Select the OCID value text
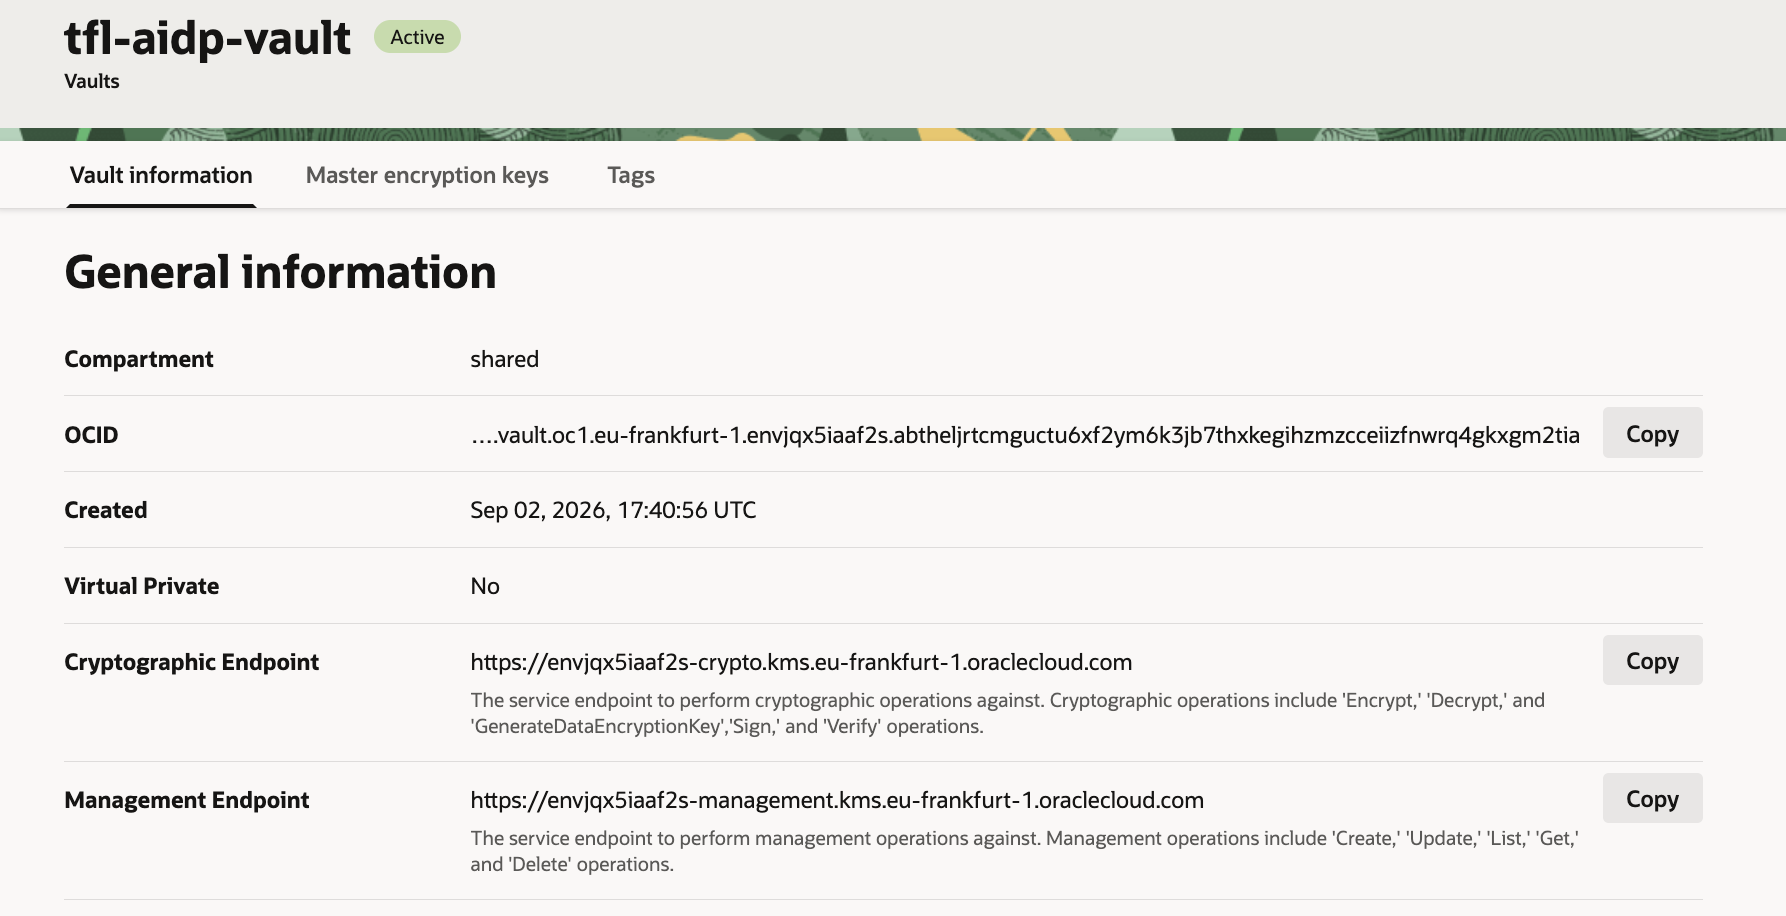This screenshot has height=916, width=1786. (1025, 435)
